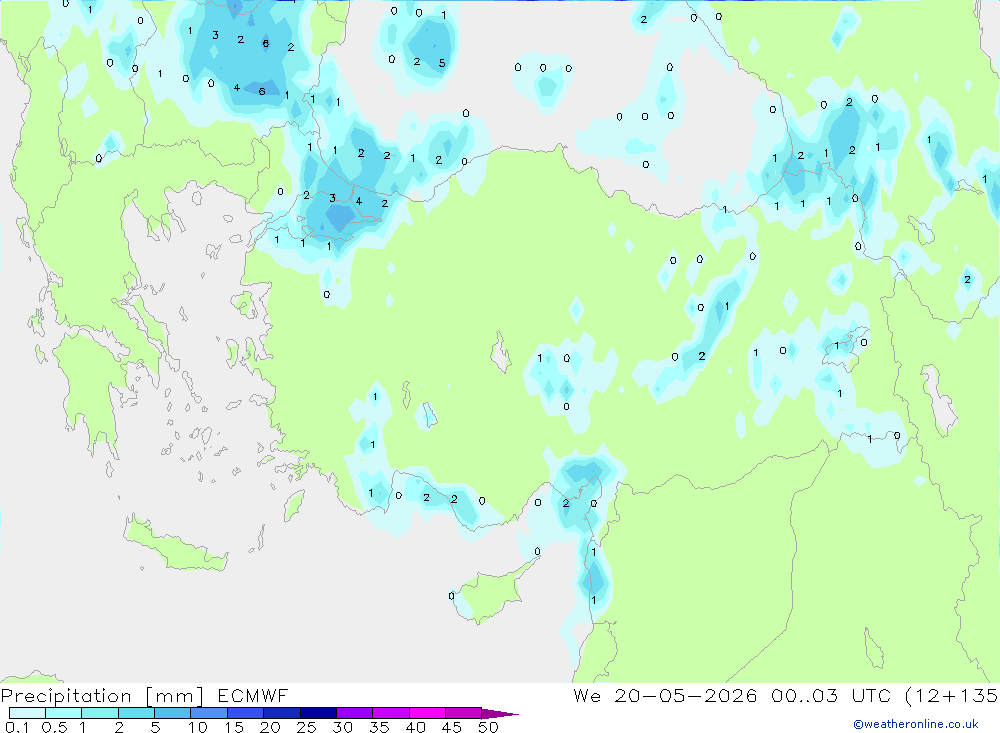
Task: Click the '15' legend scale label
Action: click(234, 727)
